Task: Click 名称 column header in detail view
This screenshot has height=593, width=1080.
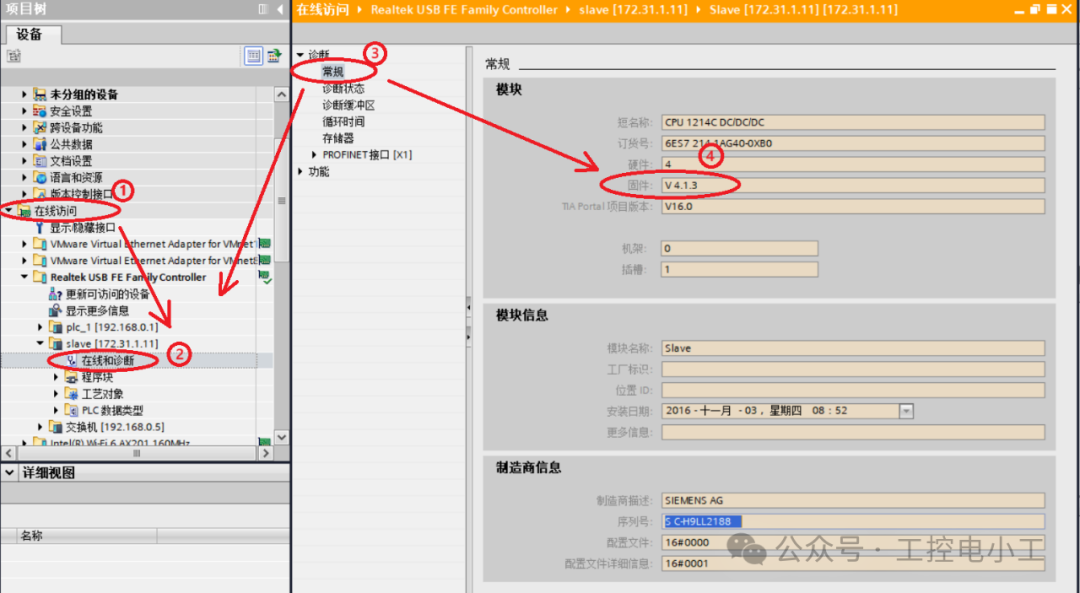Action: pos(87,535)
